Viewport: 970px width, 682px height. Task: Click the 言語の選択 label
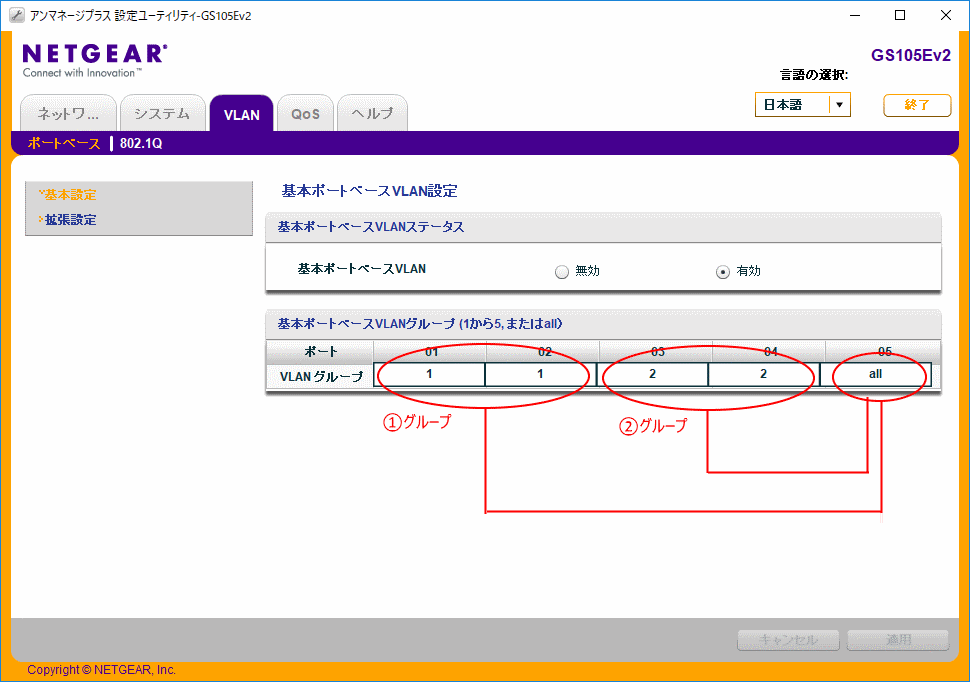click(x=813, y=75)
